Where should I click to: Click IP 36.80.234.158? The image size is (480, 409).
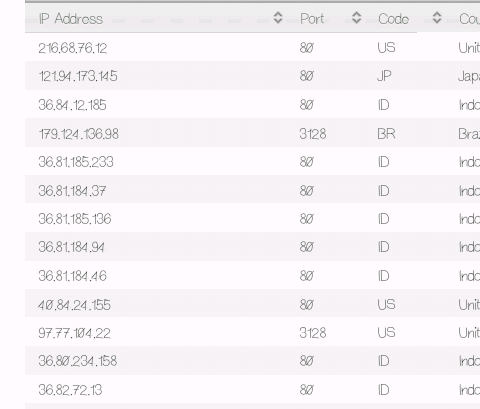78,361
